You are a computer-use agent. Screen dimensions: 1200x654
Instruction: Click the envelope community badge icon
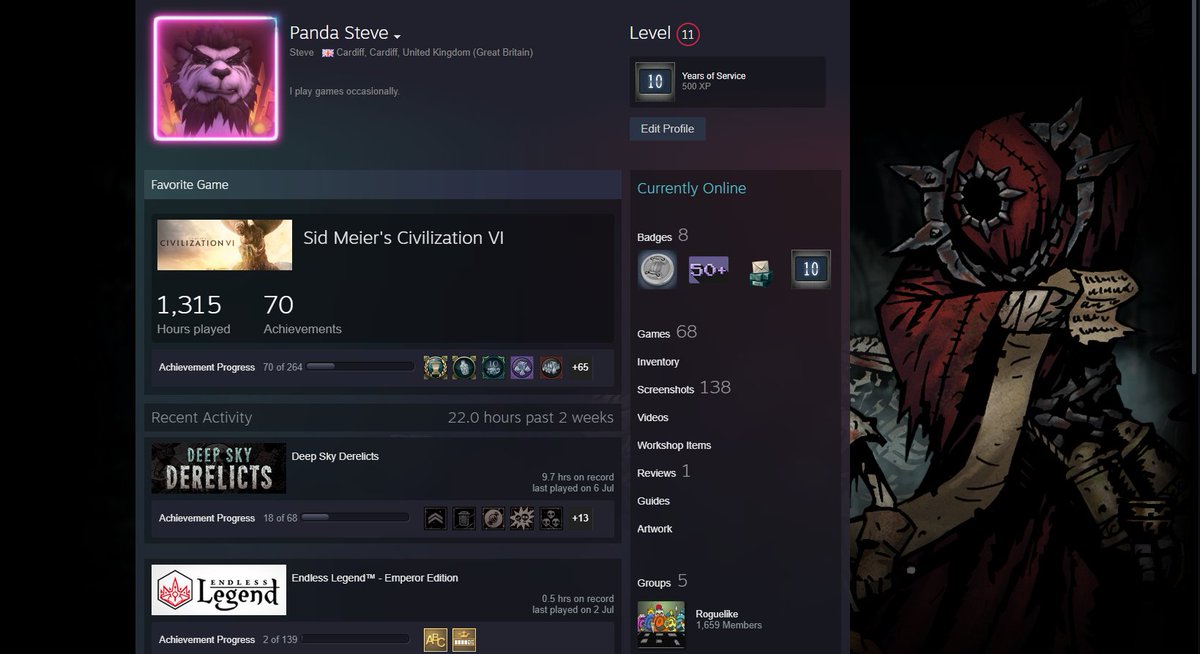coord(760,273)
